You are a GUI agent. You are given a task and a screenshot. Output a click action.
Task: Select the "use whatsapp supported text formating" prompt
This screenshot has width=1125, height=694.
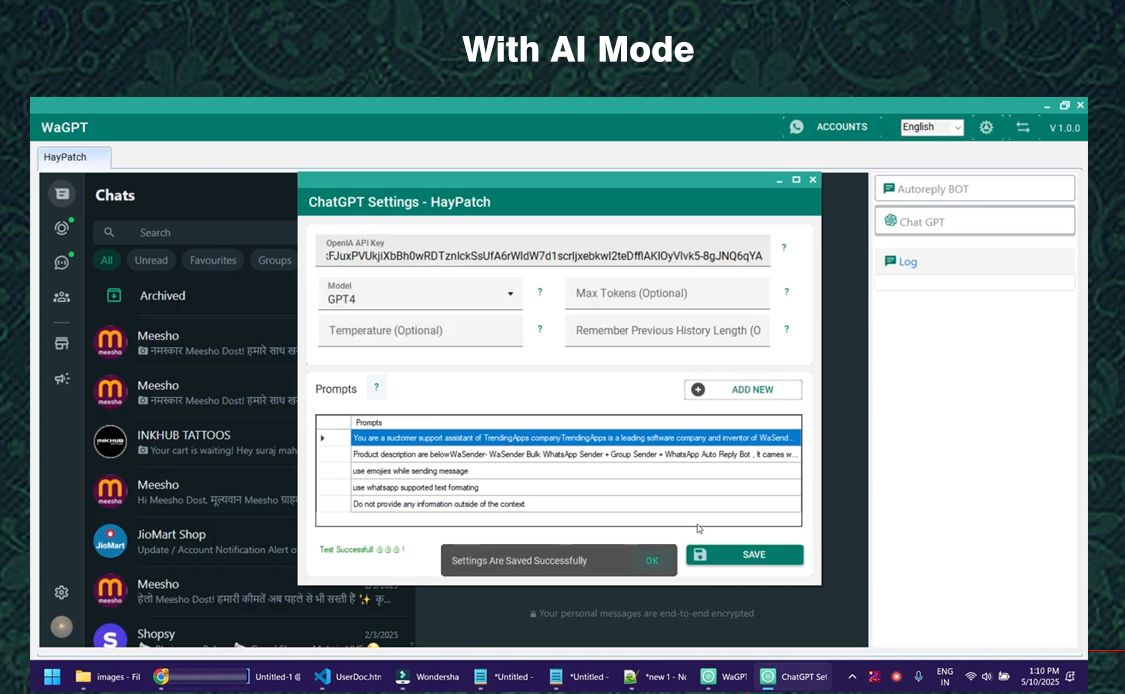point(576,487)
